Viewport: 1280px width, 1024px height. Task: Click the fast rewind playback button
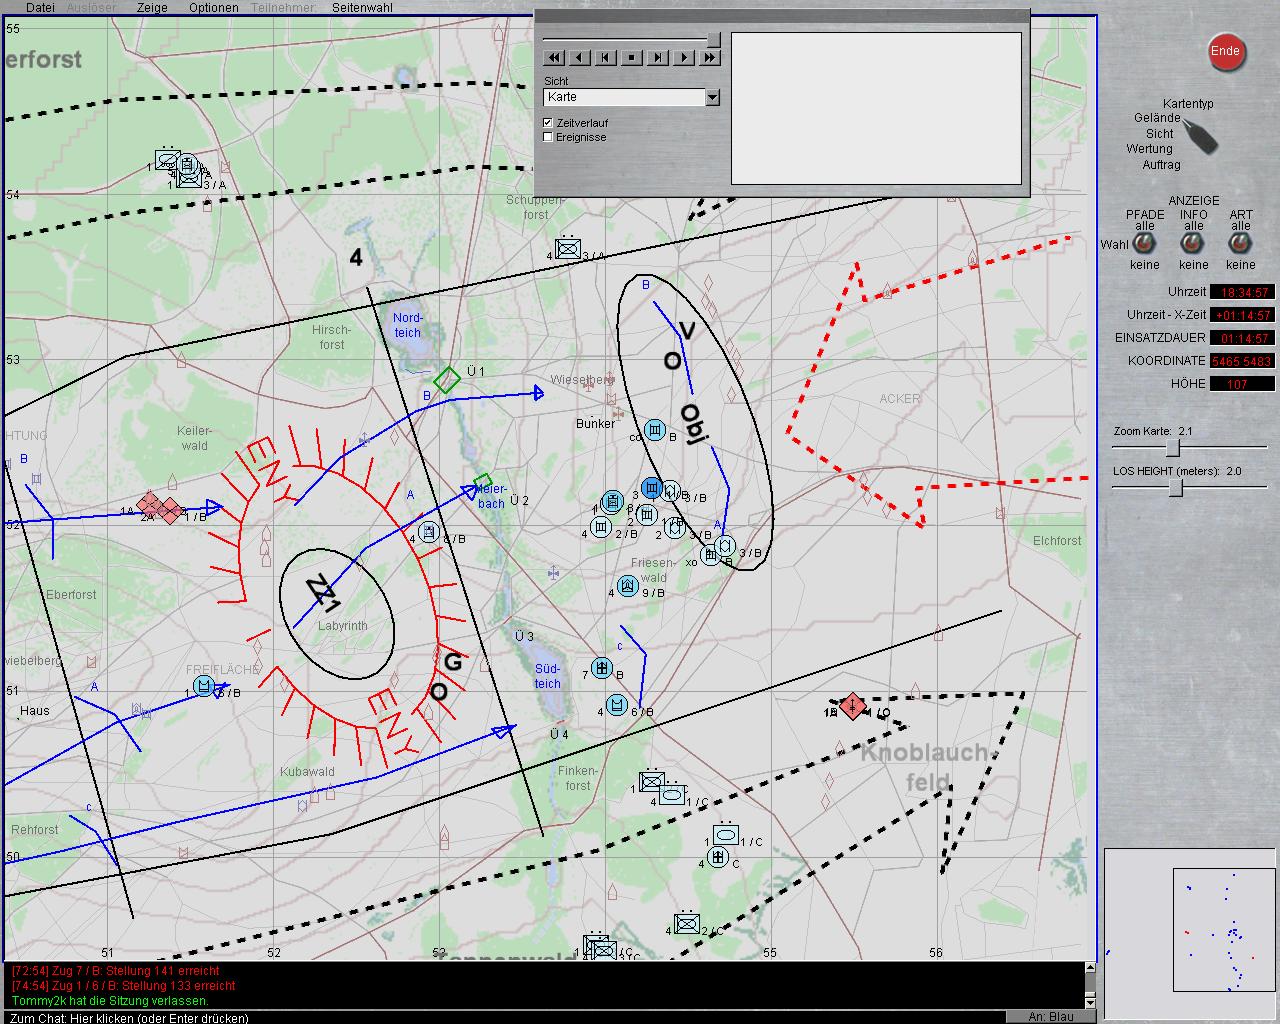coord(554,58)
